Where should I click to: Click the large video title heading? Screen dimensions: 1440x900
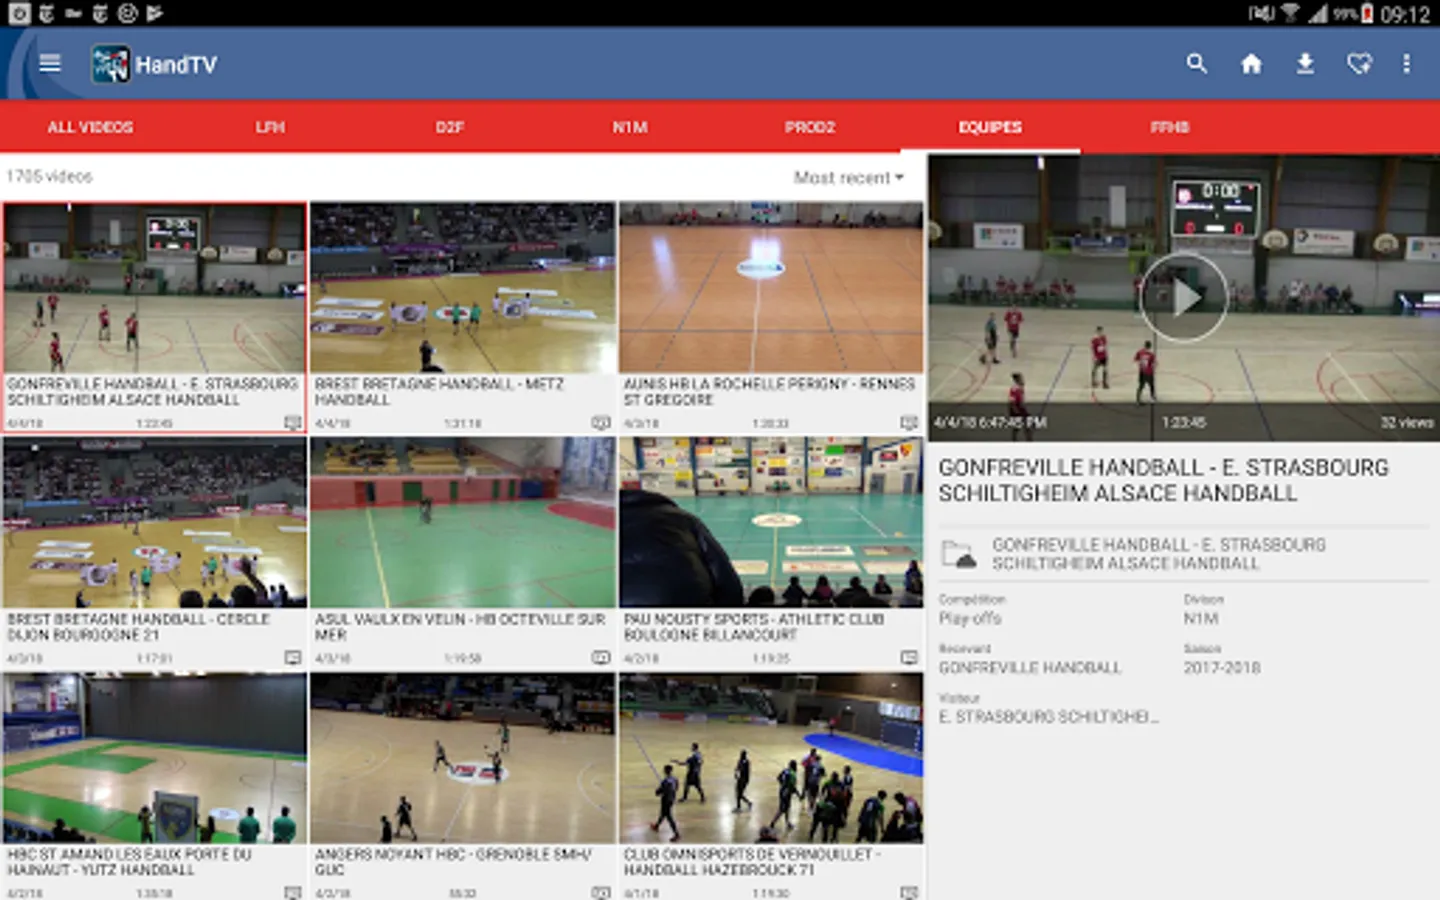click(1163, 480)
